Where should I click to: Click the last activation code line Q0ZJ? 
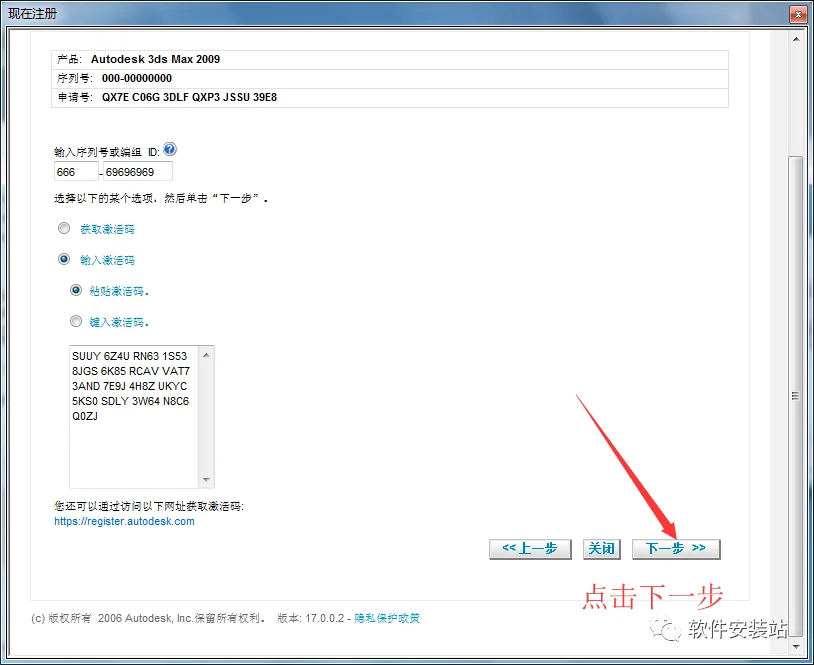(x=85, y=416)
